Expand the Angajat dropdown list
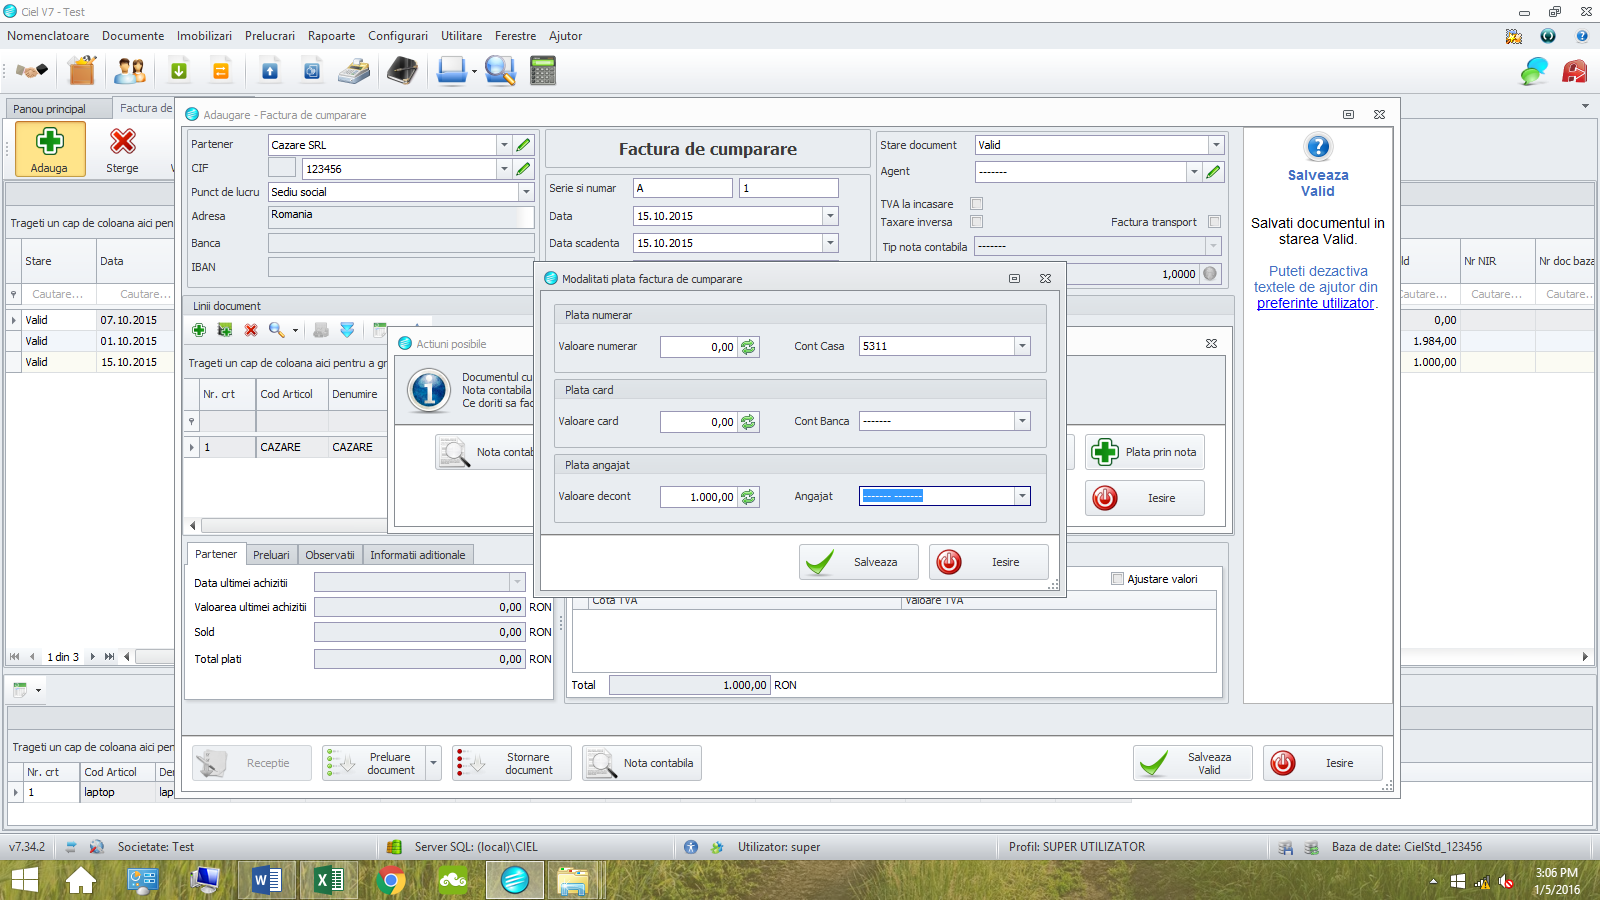The width and height of the screenshot is (1600, 900). [x=1022, y=496]
